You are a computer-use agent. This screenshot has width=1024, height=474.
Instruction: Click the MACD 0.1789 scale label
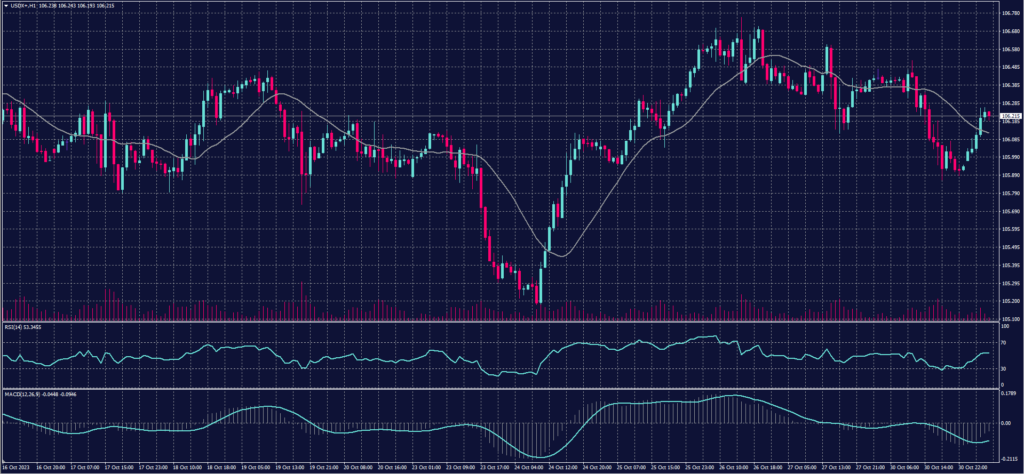(1008, 396)
